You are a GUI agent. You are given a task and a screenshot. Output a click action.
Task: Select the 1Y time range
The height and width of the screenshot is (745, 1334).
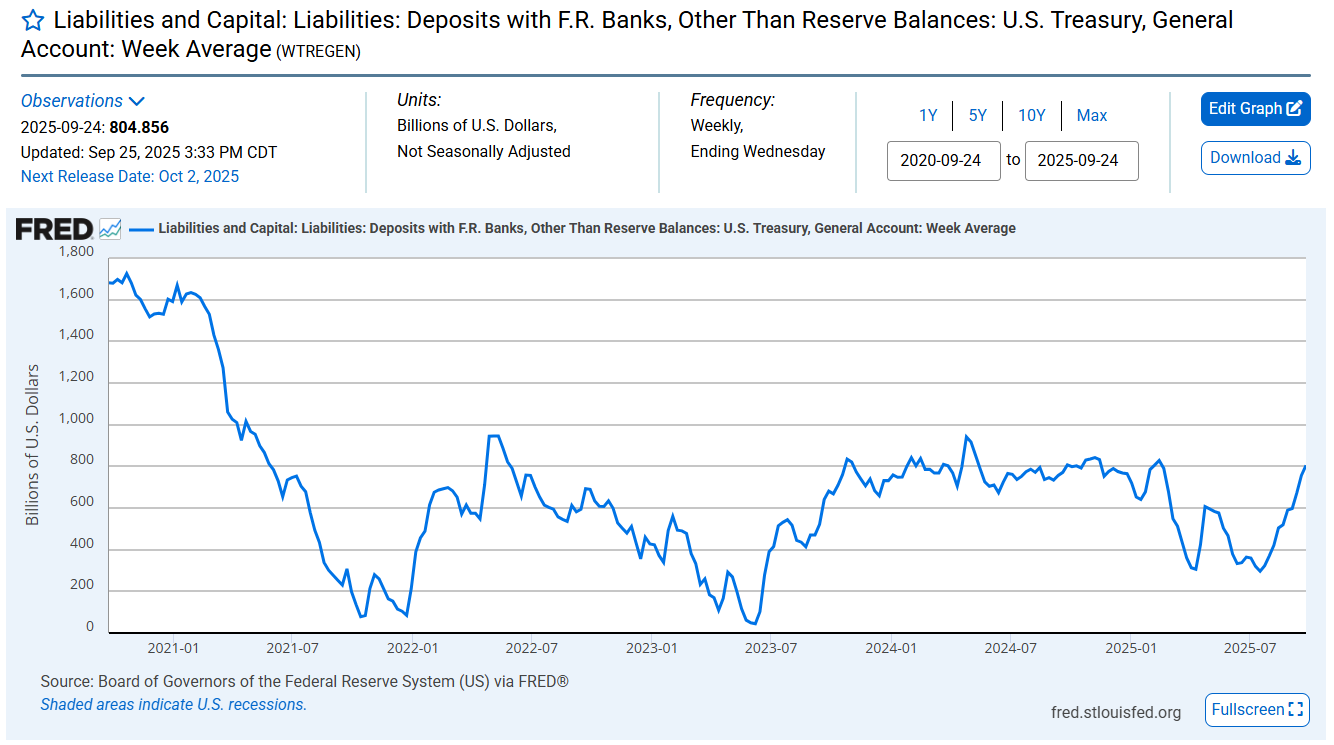(928, 116)
